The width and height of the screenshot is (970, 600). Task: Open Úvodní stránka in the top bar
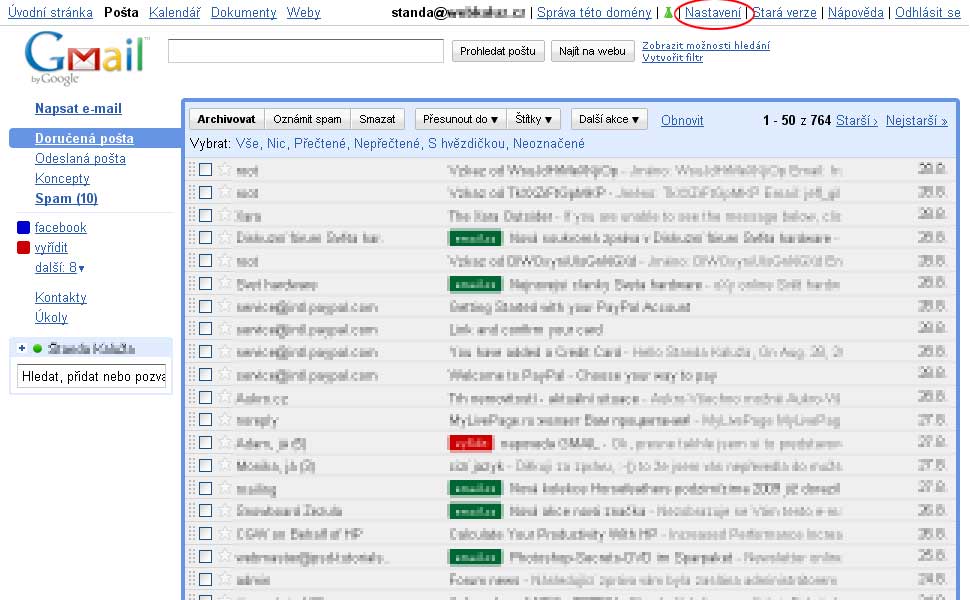pos(50,12)
